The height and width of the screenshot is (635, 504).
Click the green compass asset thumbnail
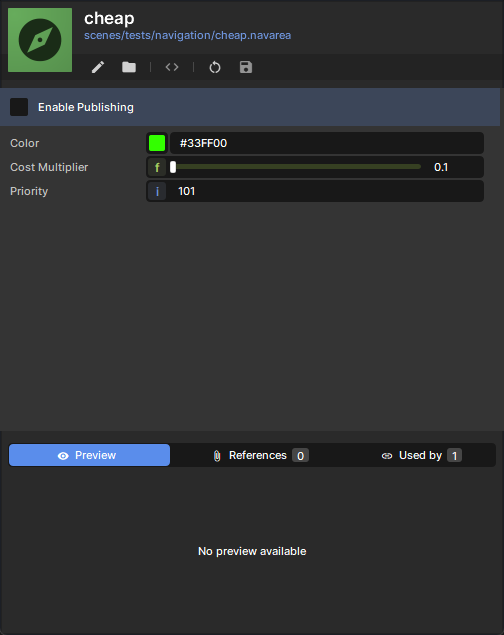pyautogui.click(x=40, y=40)
